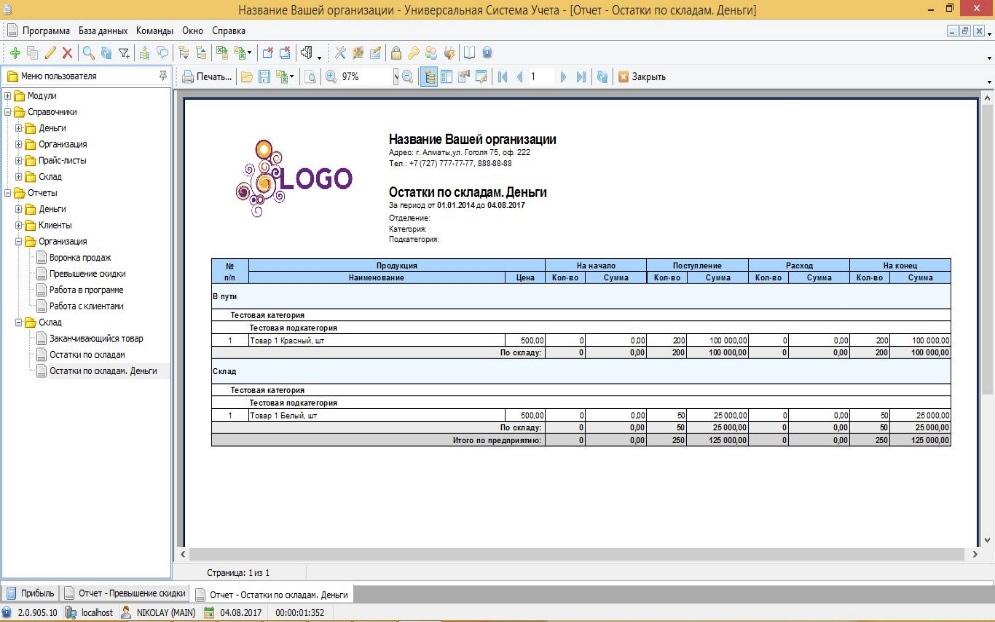Viewport: 995px width, 622px height.
Task: Open filter settings with the funnel icon
Action: [x=124, y=53]
